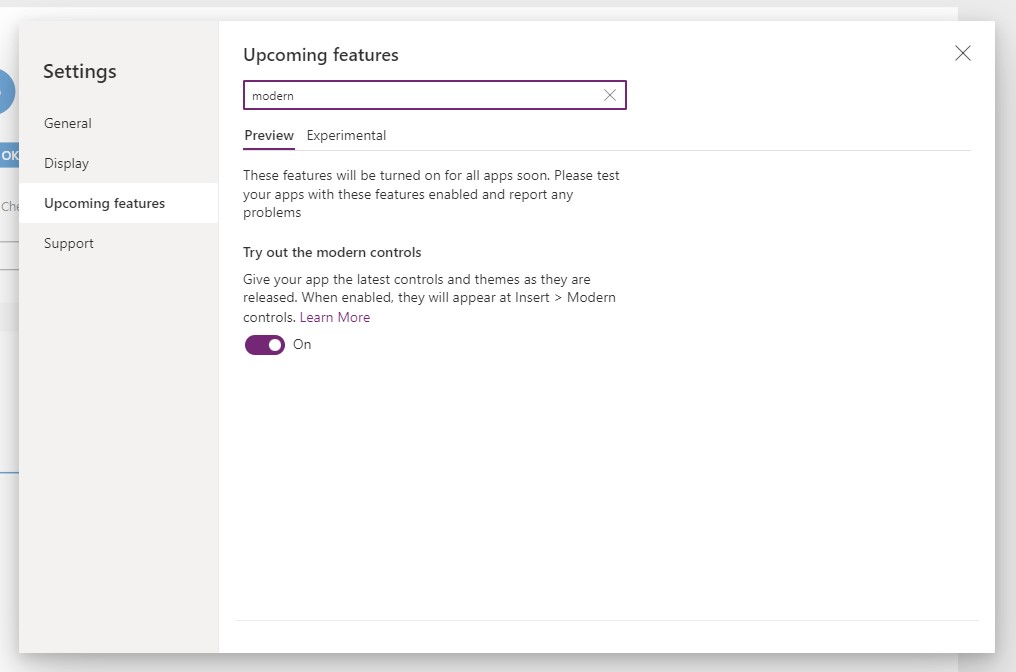Select Upcoming features in the sidebar
Image resolution: width=1016 pixels, height=672 pixels.
104,203
